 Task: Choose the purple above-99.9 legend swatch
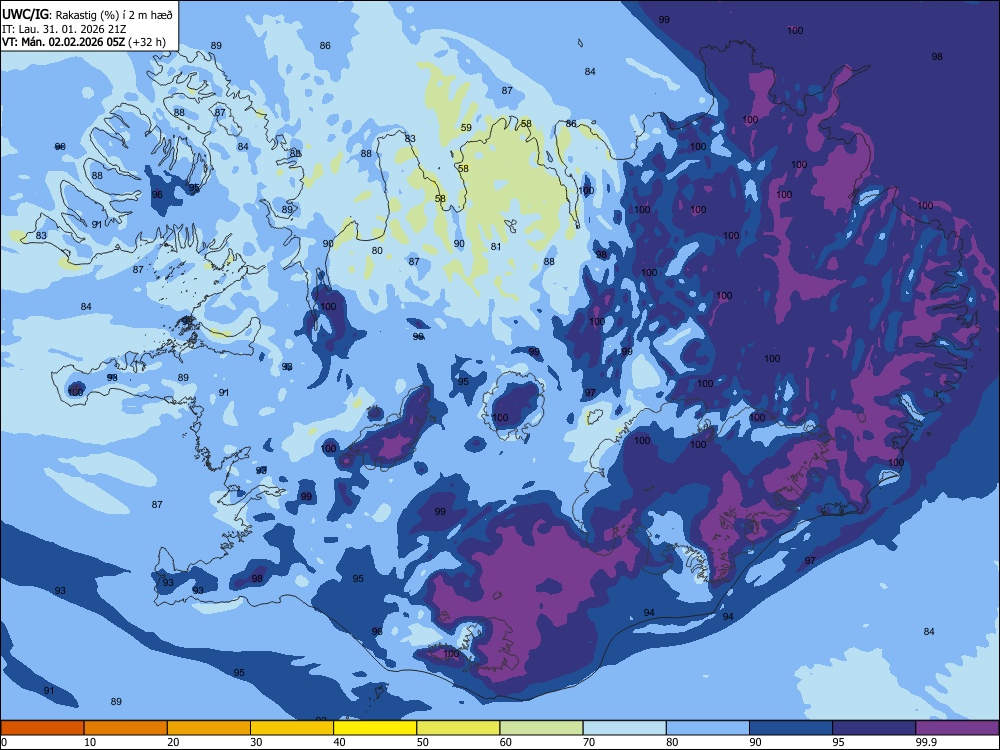pyautogui.click(x=957, y=728)
